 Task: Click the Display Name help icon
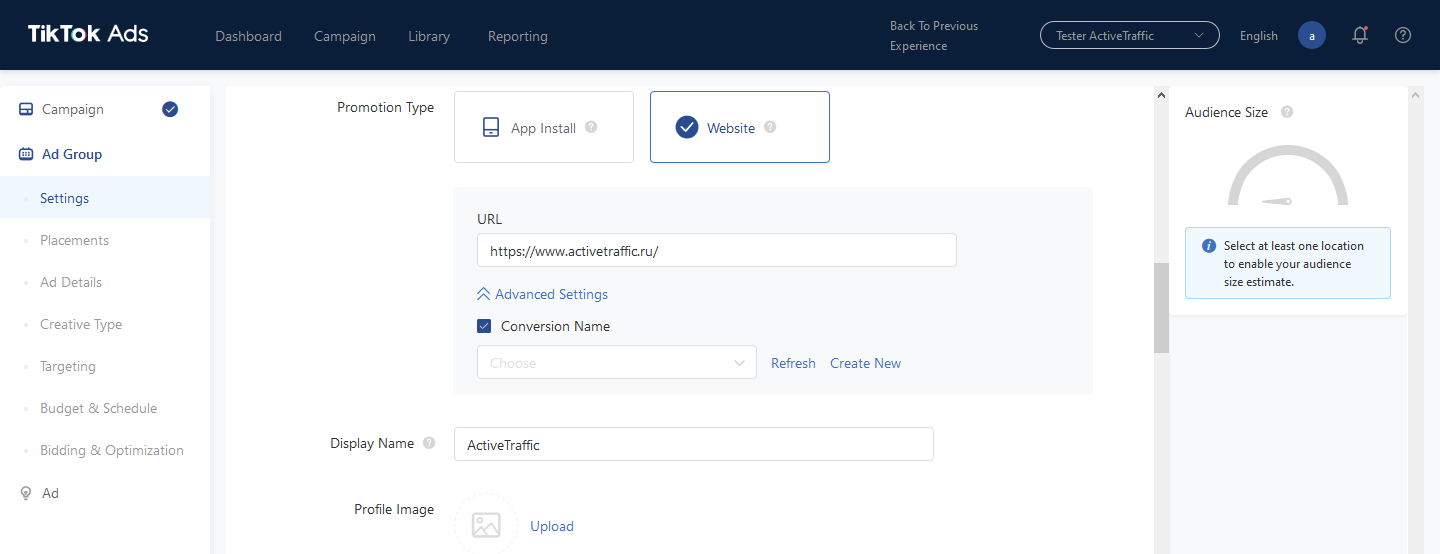[429, 443]
